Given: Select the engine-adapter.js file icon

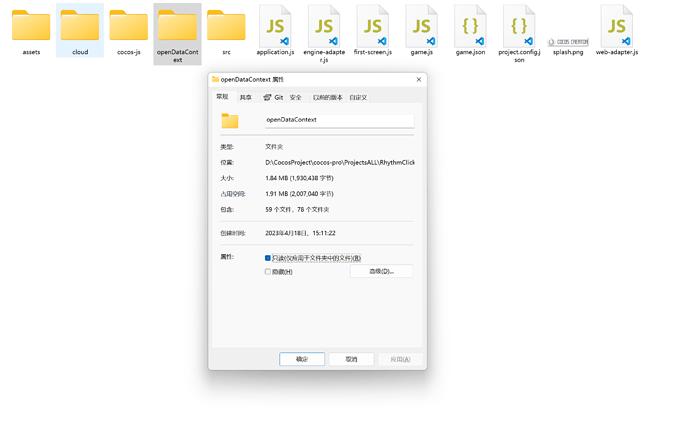Looking at the screenshot, I should pos(324,26).
